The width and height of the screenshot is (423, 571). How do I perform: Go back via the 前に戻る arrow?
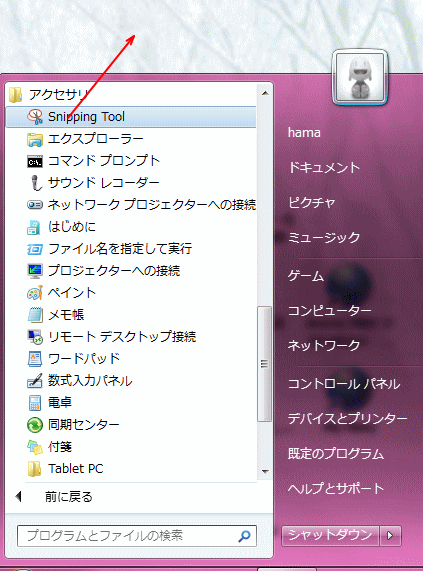coord(19,496)
